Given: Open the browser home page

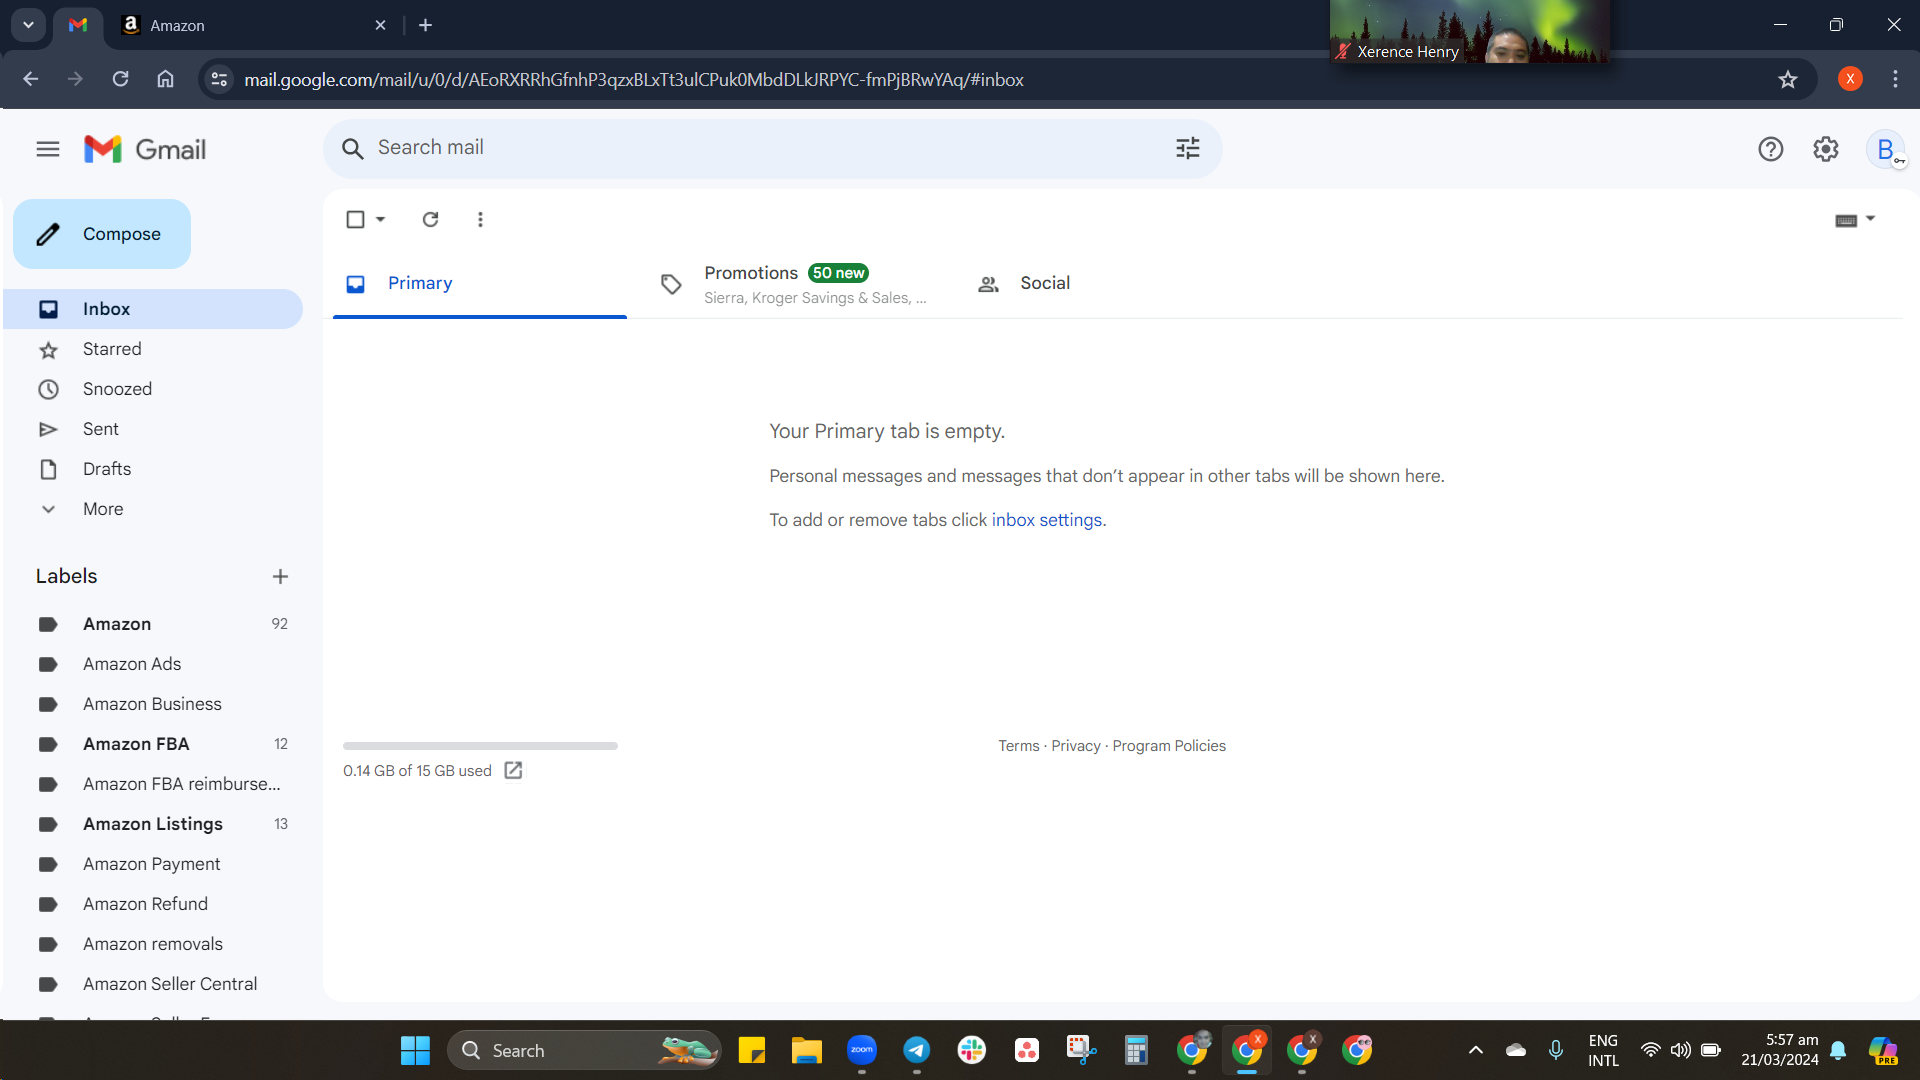Looking at the screenshot, I should point(165,79).
